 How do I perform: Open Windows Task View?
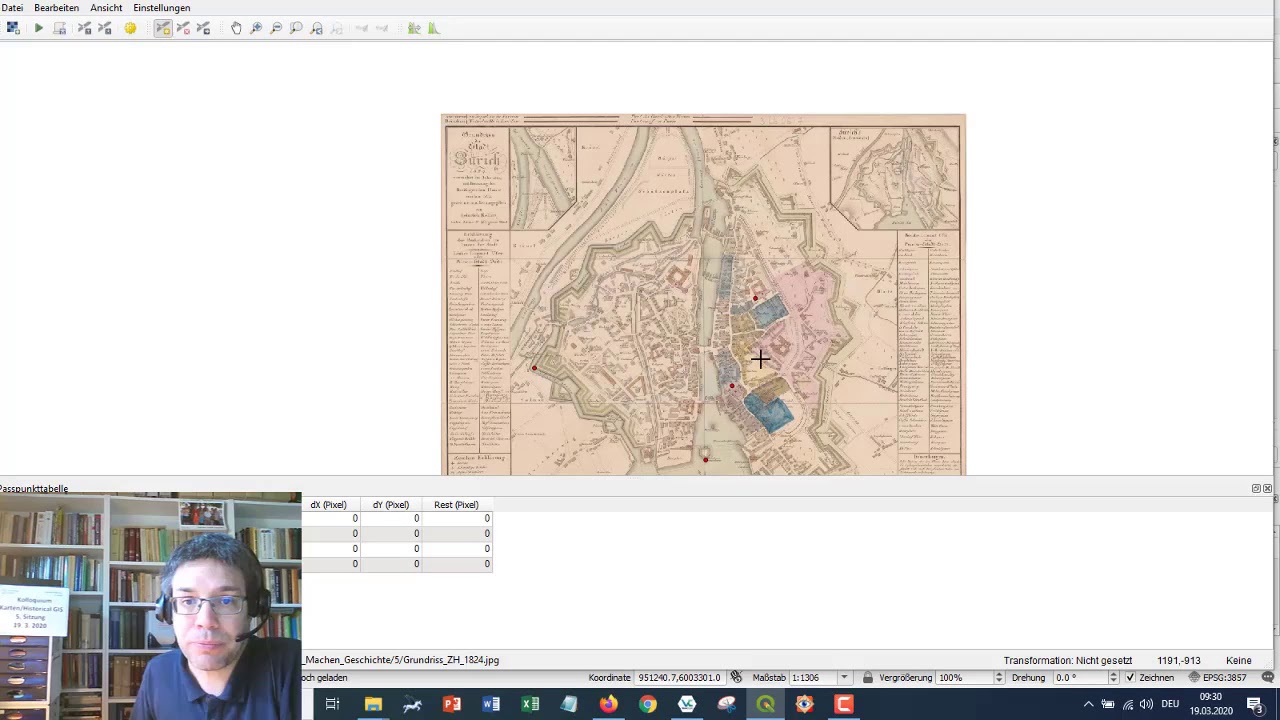pyautogui.click(x=333, y=704)
